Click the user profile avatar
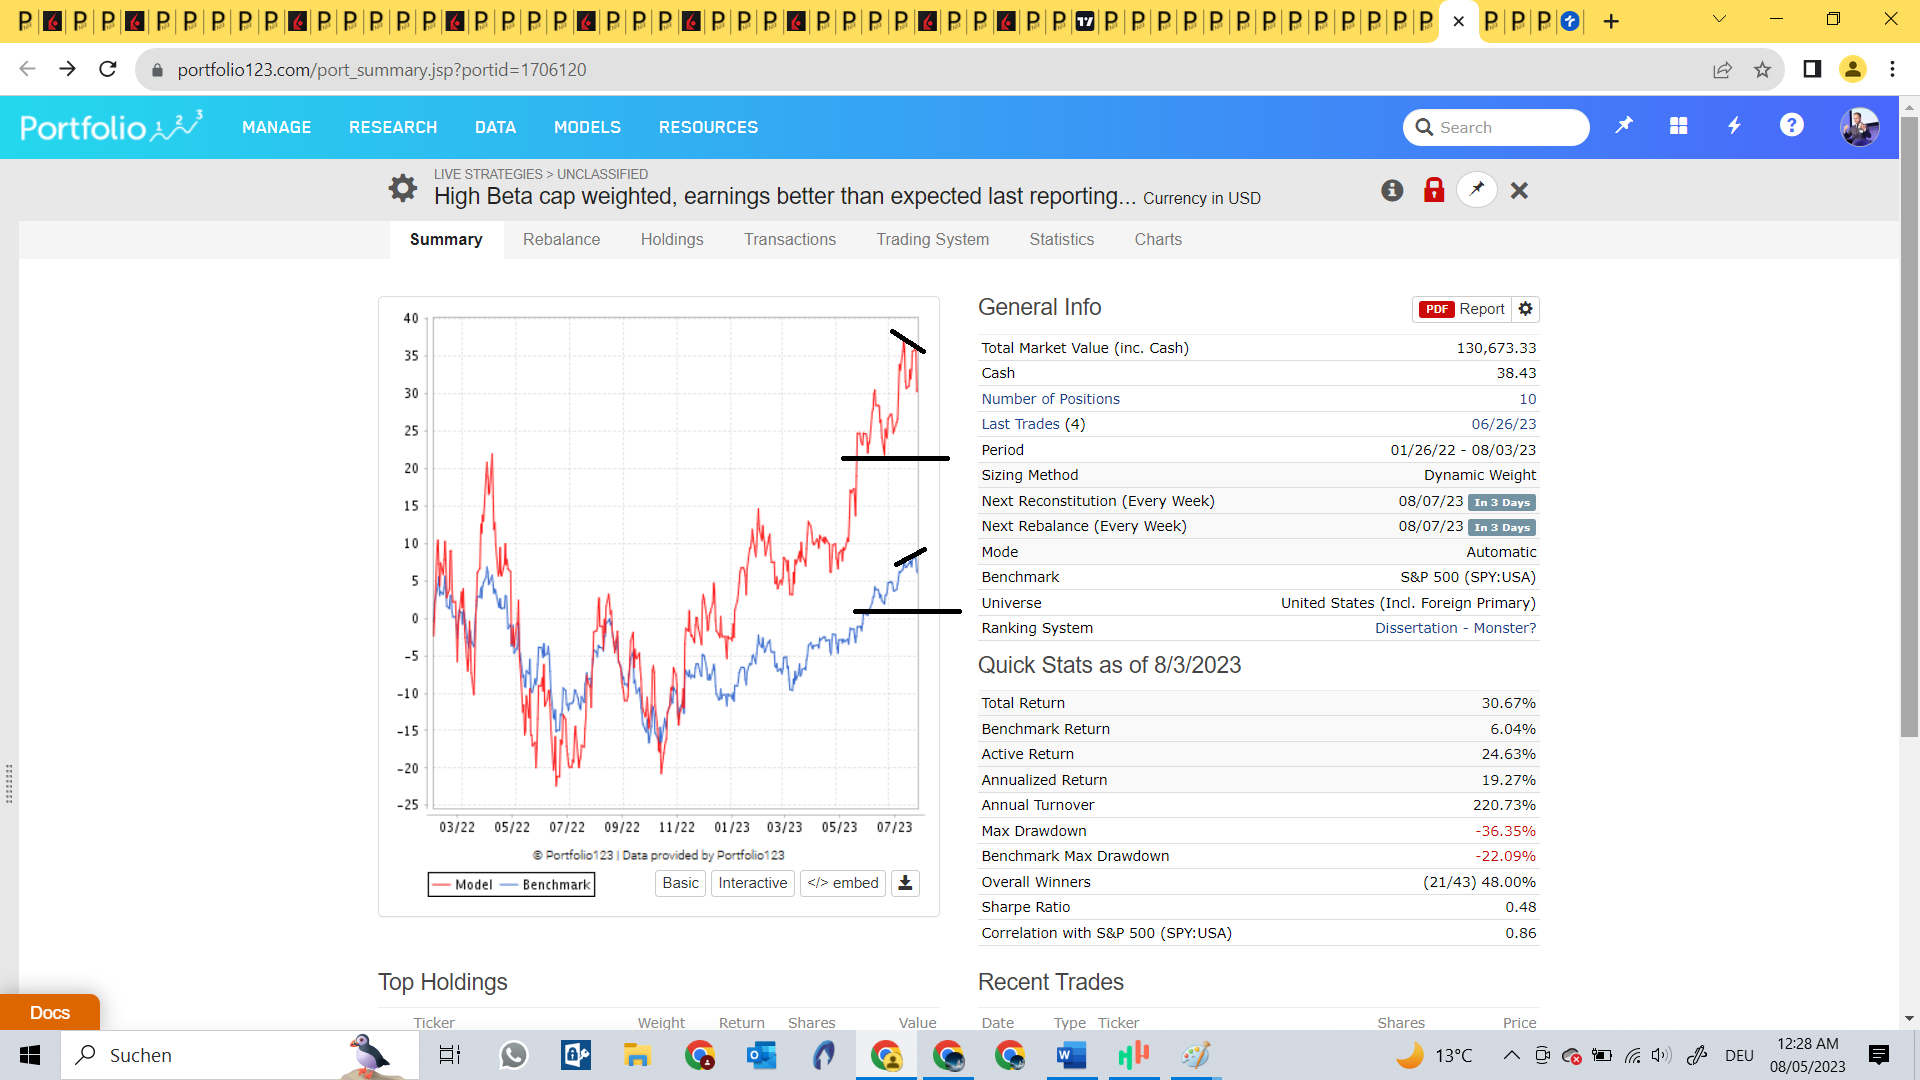Viewport: 1920px width, 1080px height. [x=1859, y=127]
